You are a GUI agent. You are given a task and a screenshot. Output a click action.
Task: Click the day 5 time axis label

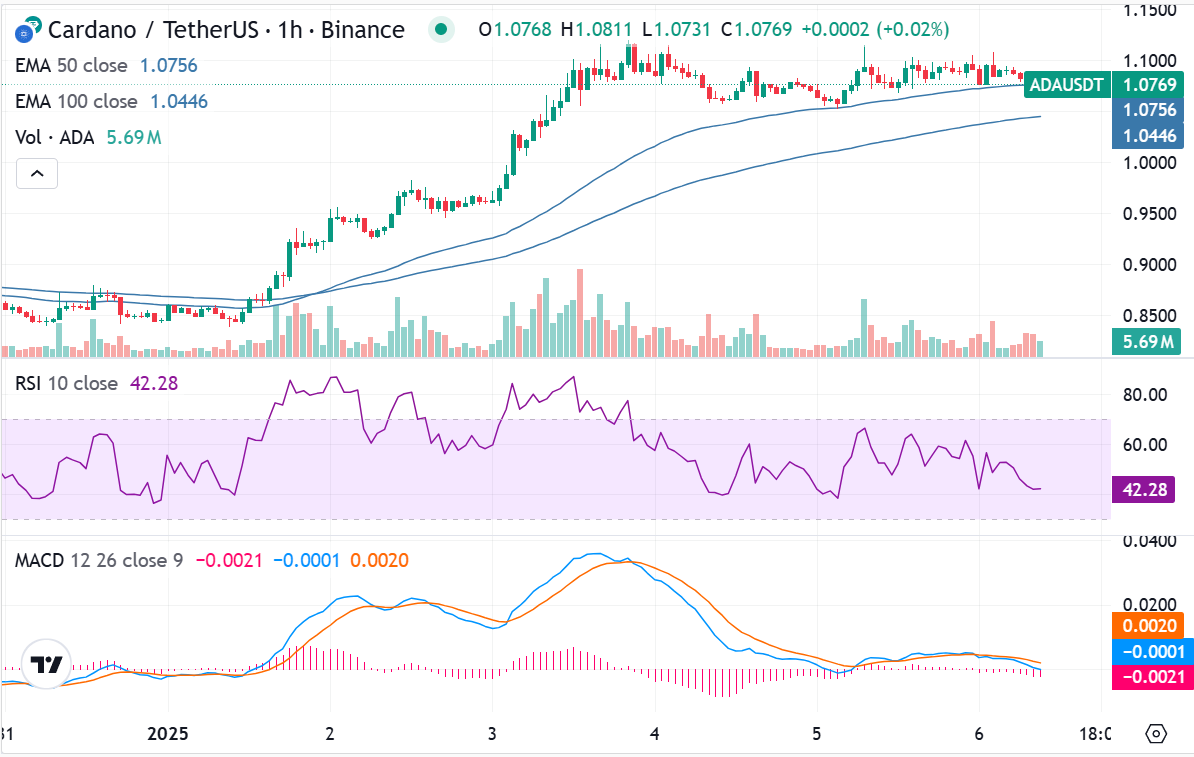point(816,733)
